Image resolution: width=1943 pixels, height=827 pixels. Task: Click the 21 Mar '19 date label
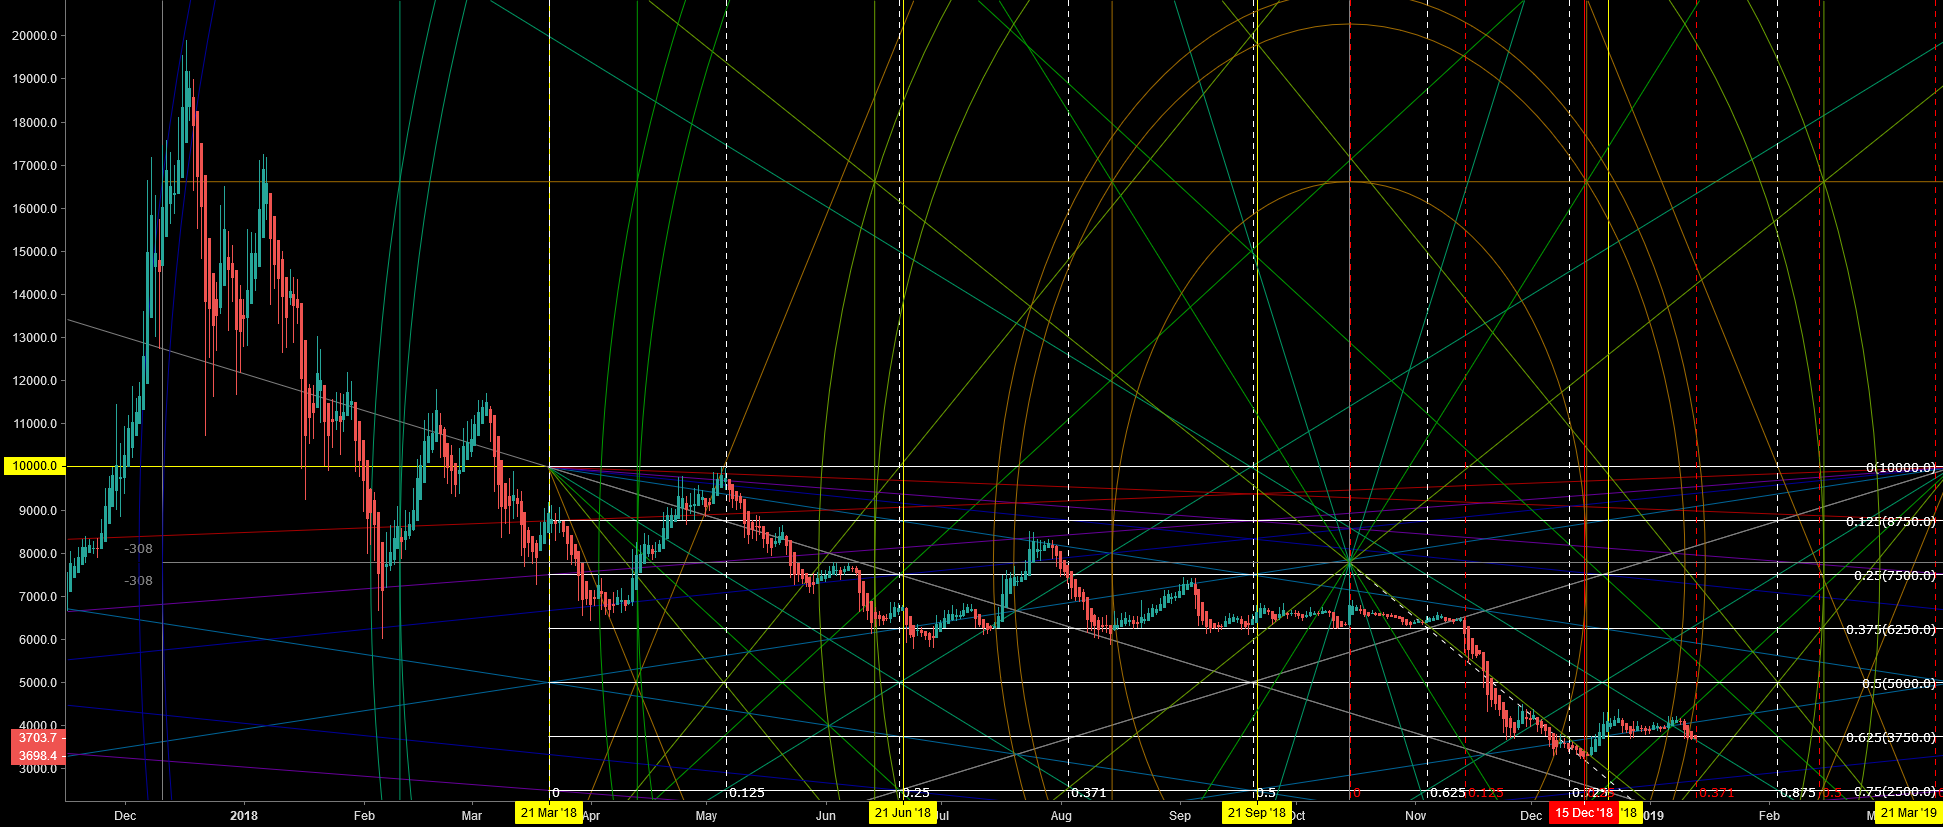pos(1908,813)
